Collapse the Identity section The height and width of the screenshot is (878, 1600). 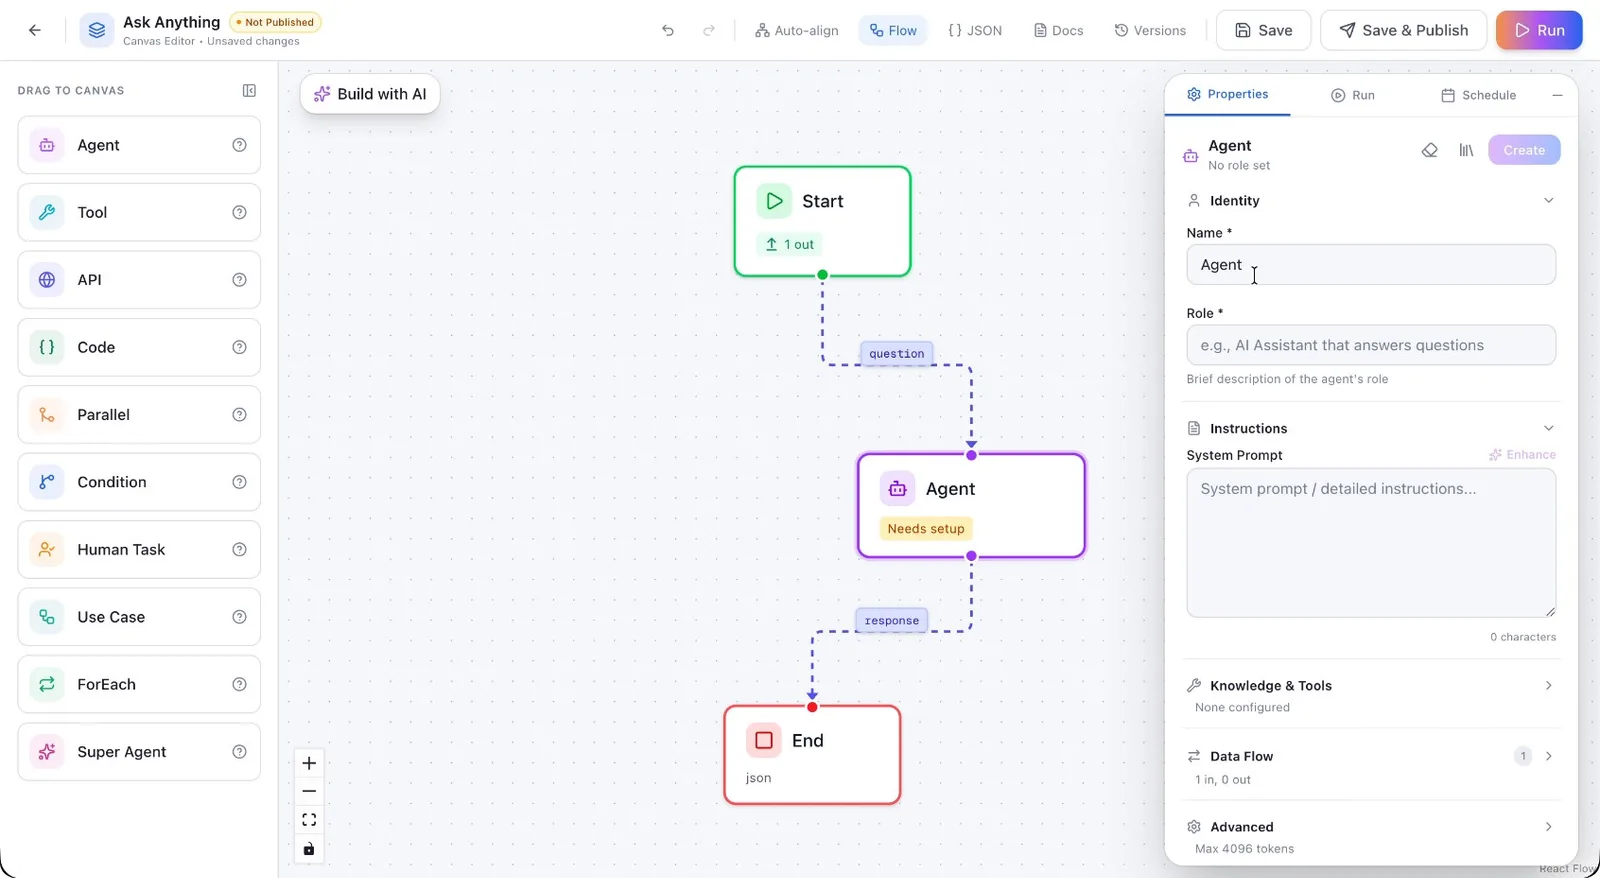[1548, 200]
